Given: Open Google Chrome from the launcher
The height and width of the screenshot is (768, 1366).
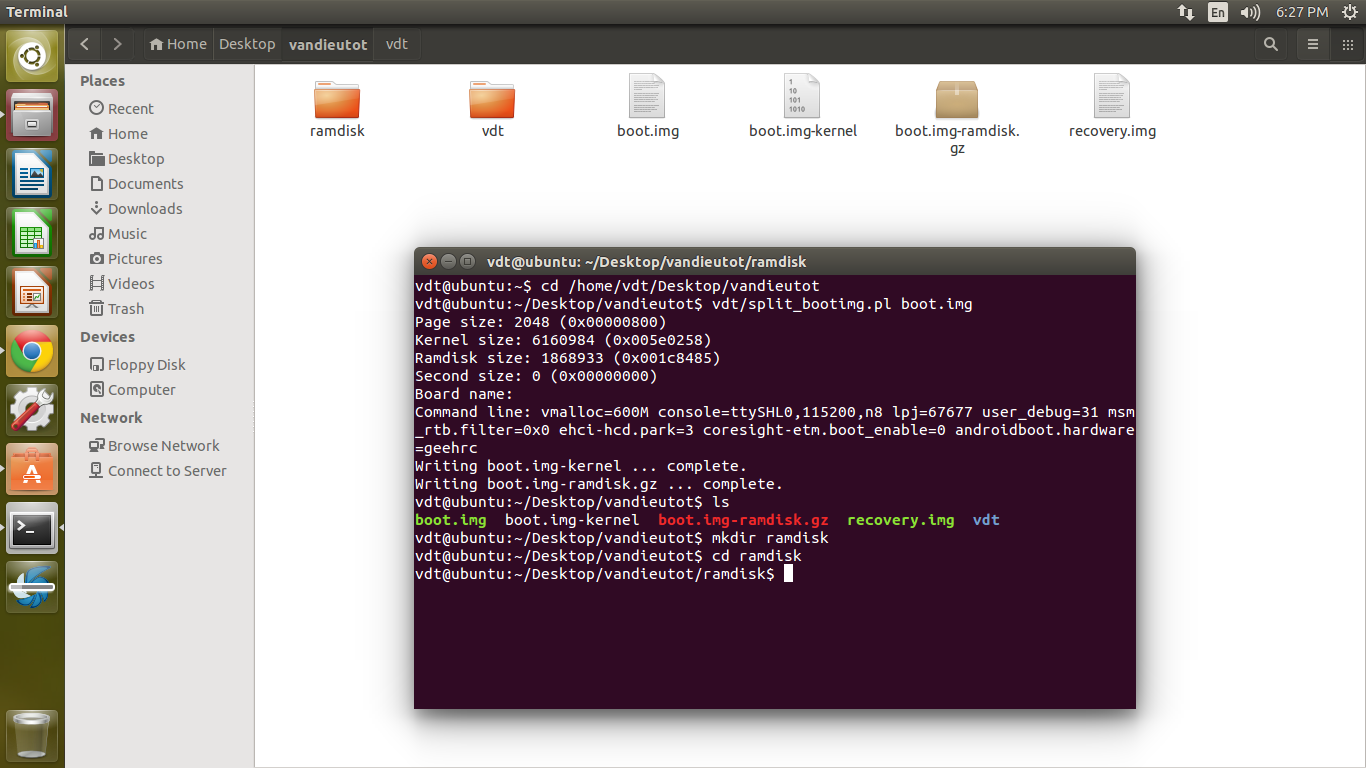Looking at the screenshot, I should pyautogui.click(x=32, y=351).
